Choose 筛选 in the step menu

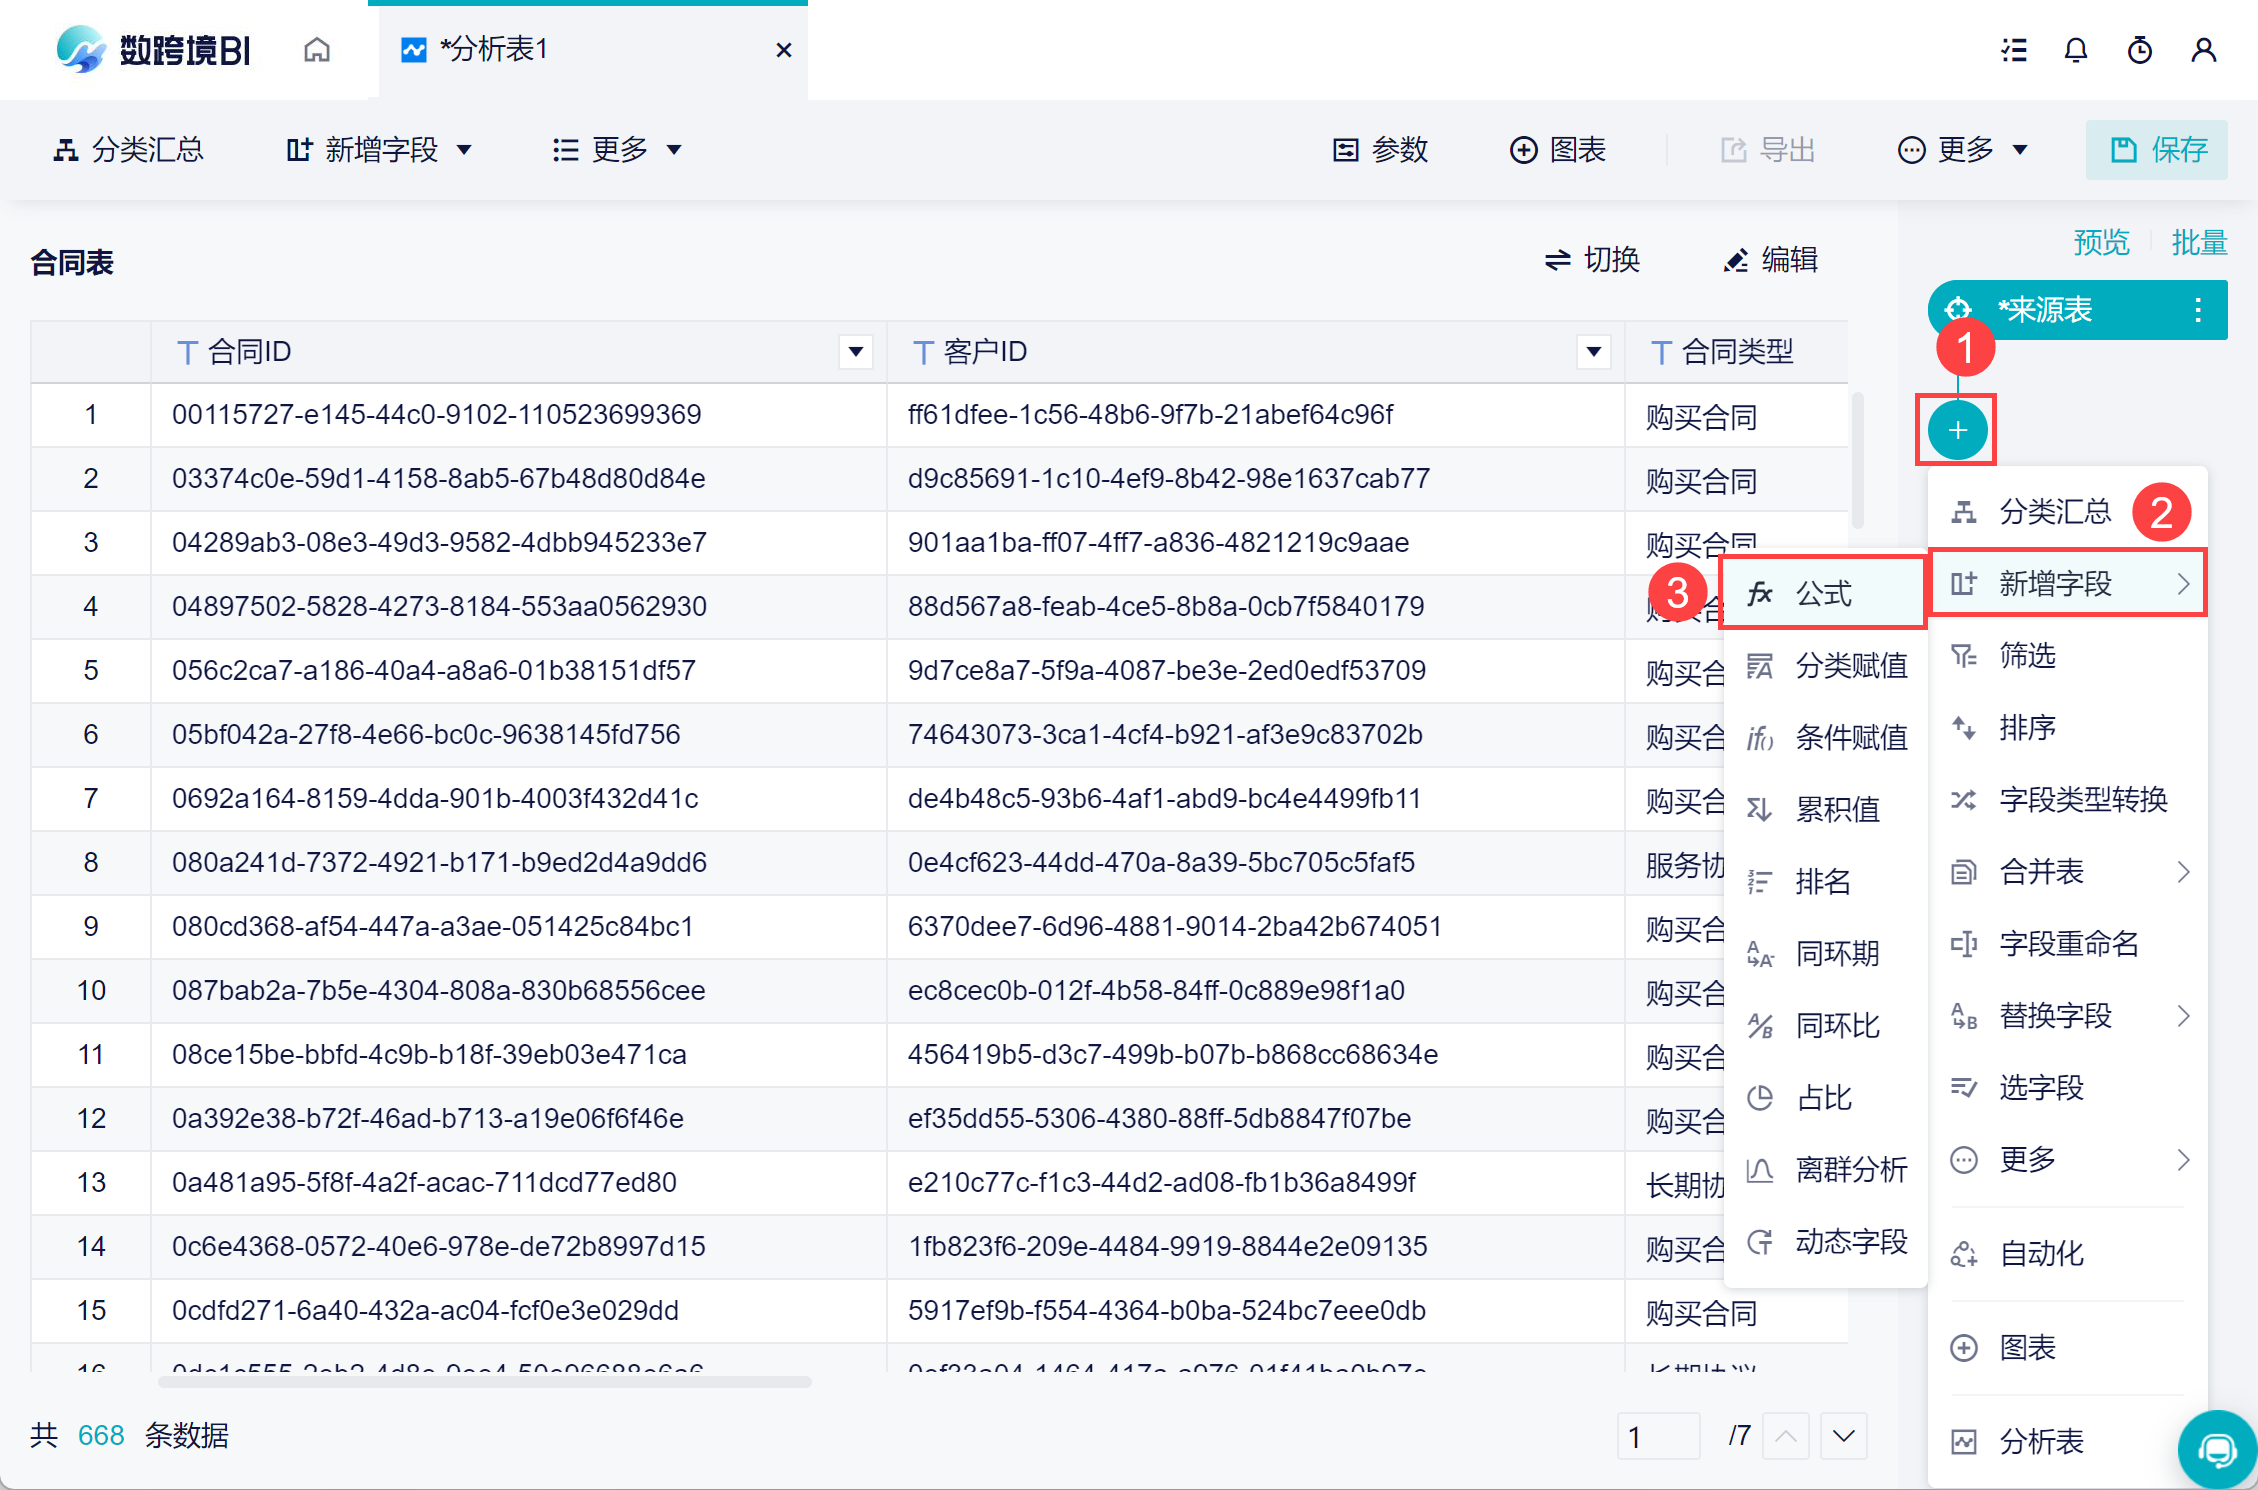[2027, 656]
